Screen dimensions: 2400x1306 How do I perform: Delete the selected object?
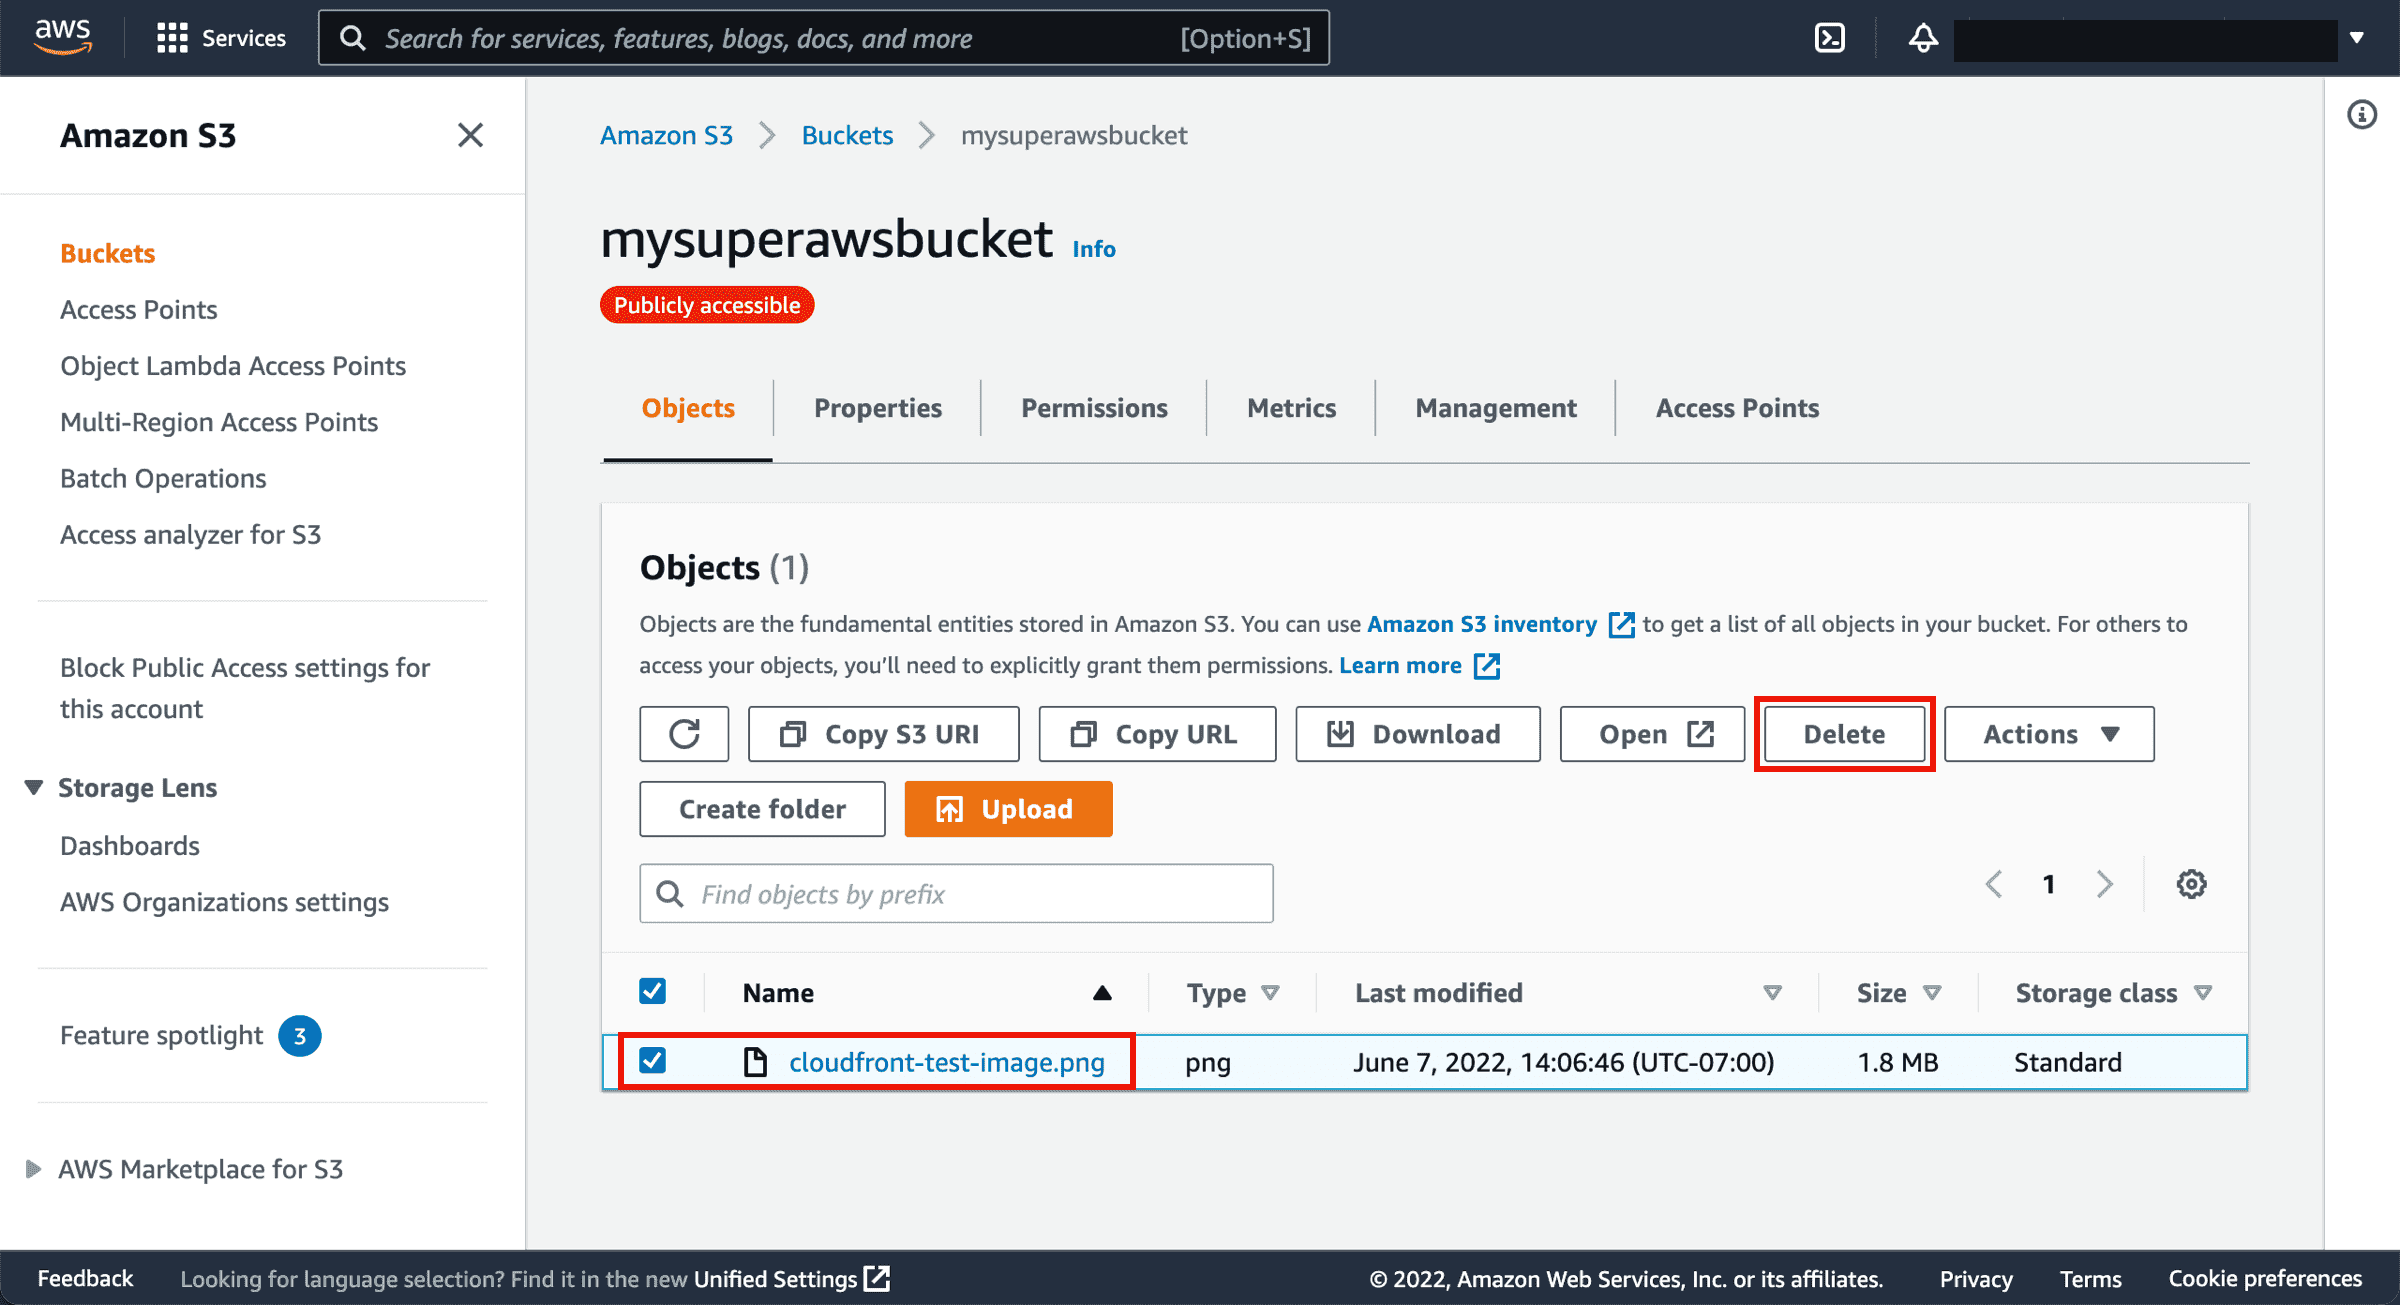(1844, 734)
